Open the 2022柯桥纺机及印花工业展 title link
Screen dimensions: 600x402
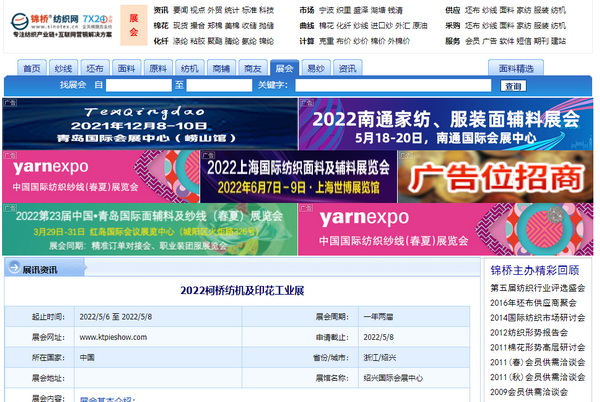[241, 291]
